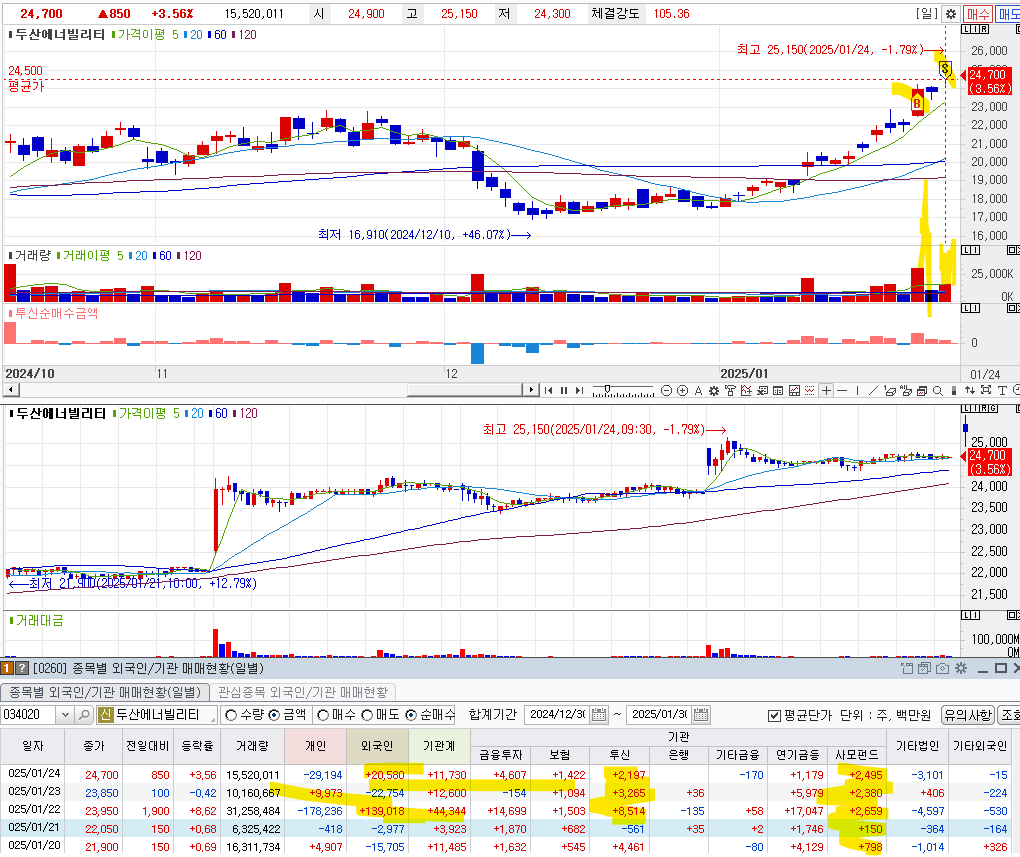The height and width of the screenshot is (857, 1020).
Task: Jump to the chart start with skip-back control
Action: pos(548,390)
